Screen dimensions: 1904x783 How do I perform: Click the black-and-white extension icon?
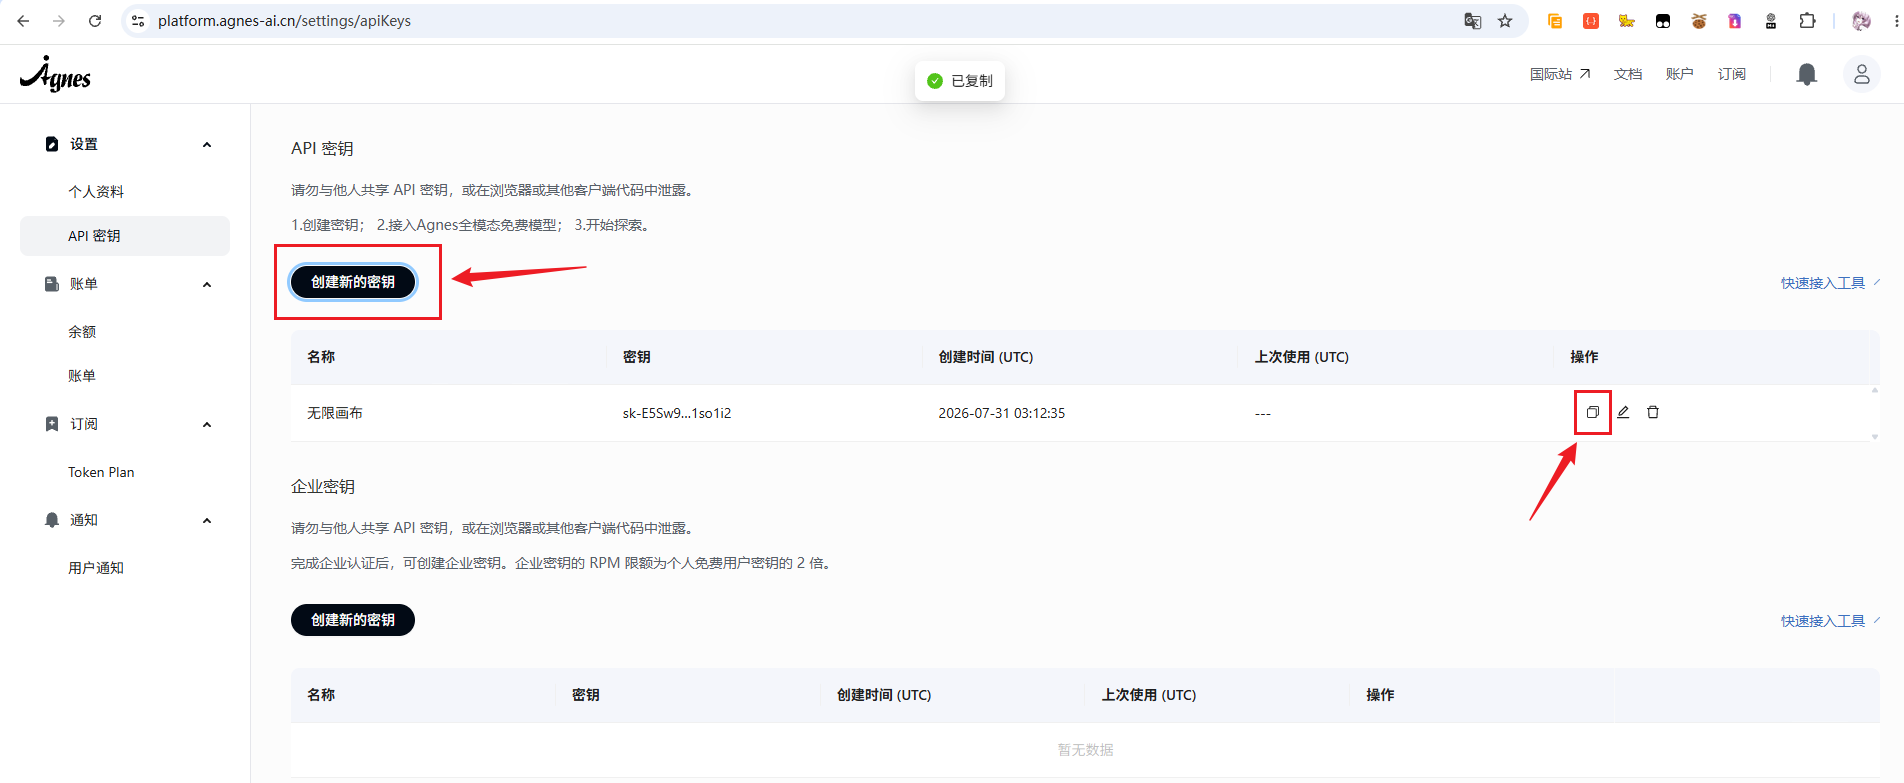pos(1663,21)
